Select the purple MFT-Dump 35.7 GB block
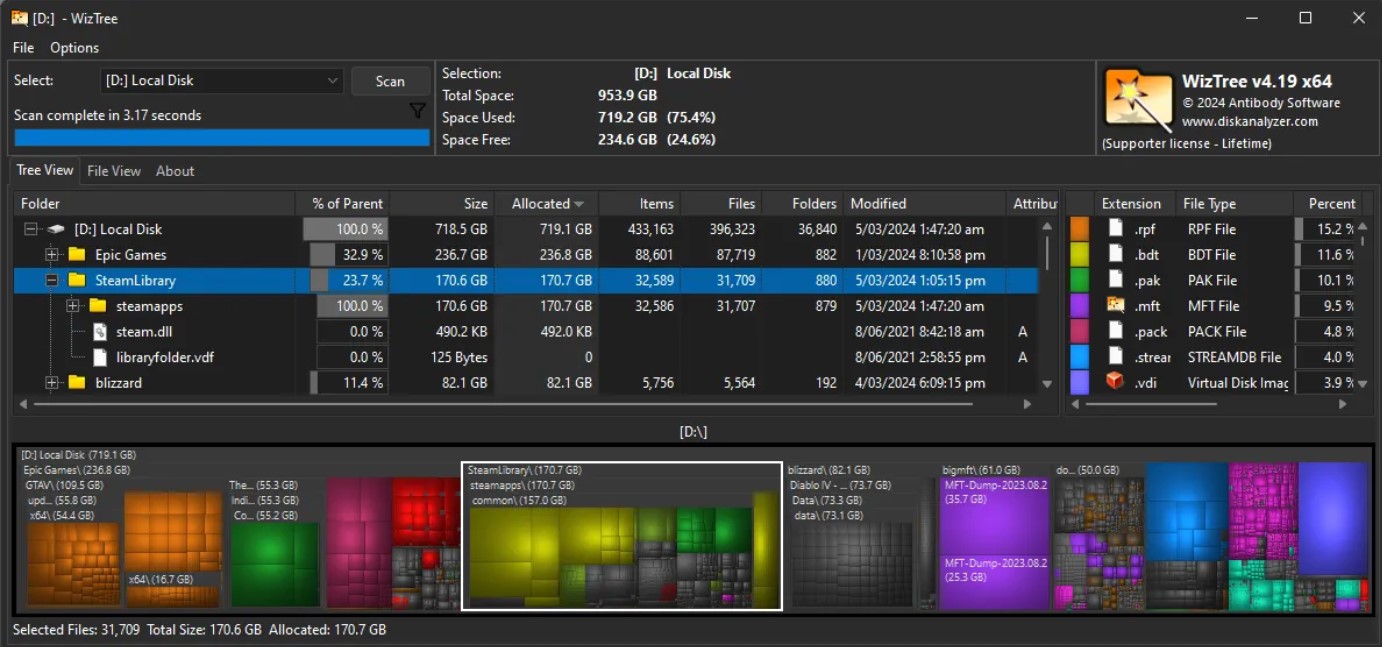This screenshot has width=1382, height=647. click(994, 517)
